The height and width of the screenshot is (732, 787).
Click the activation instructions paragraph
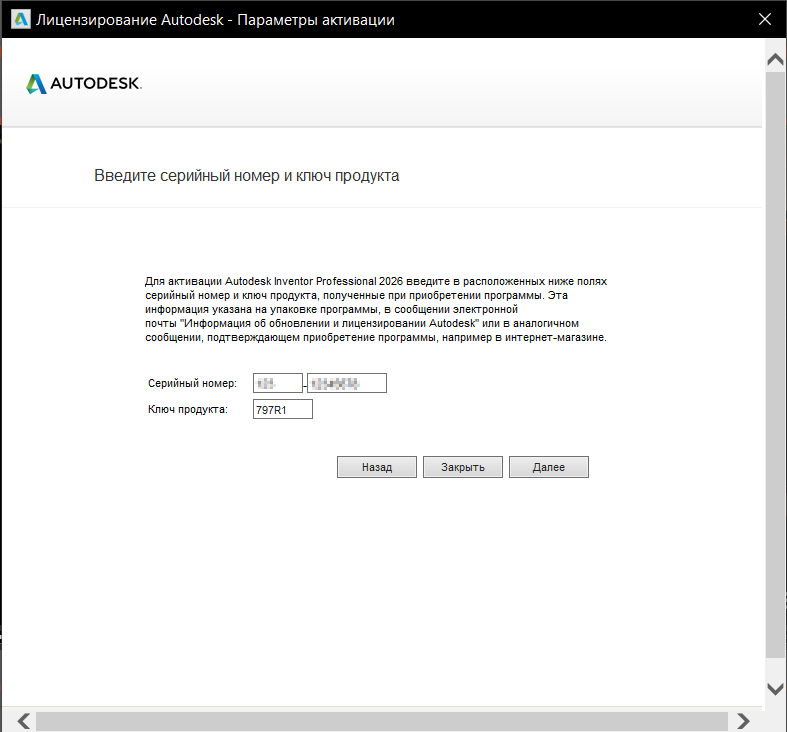(375, 310)
